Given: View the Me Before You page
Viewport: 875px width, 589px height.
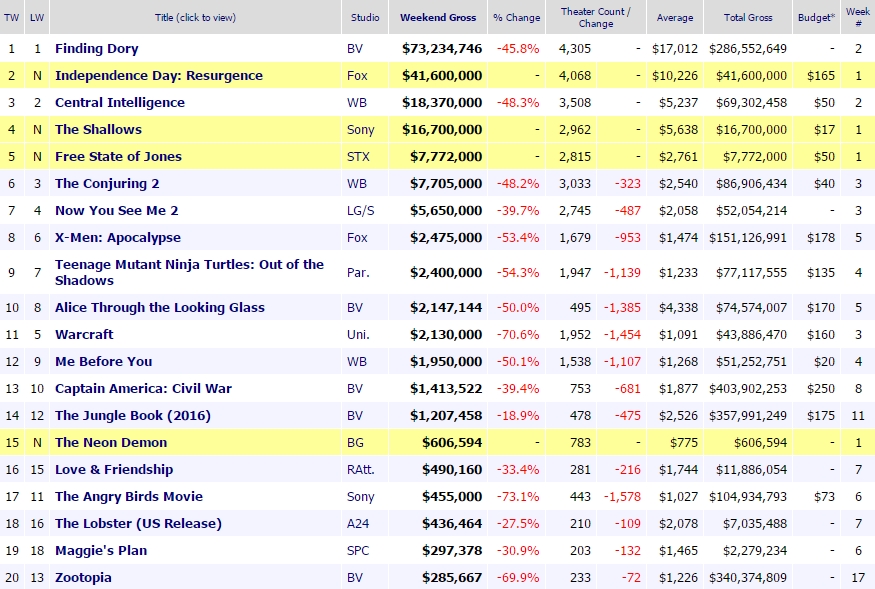Looking at the screenshot, I should pos(103,361).
